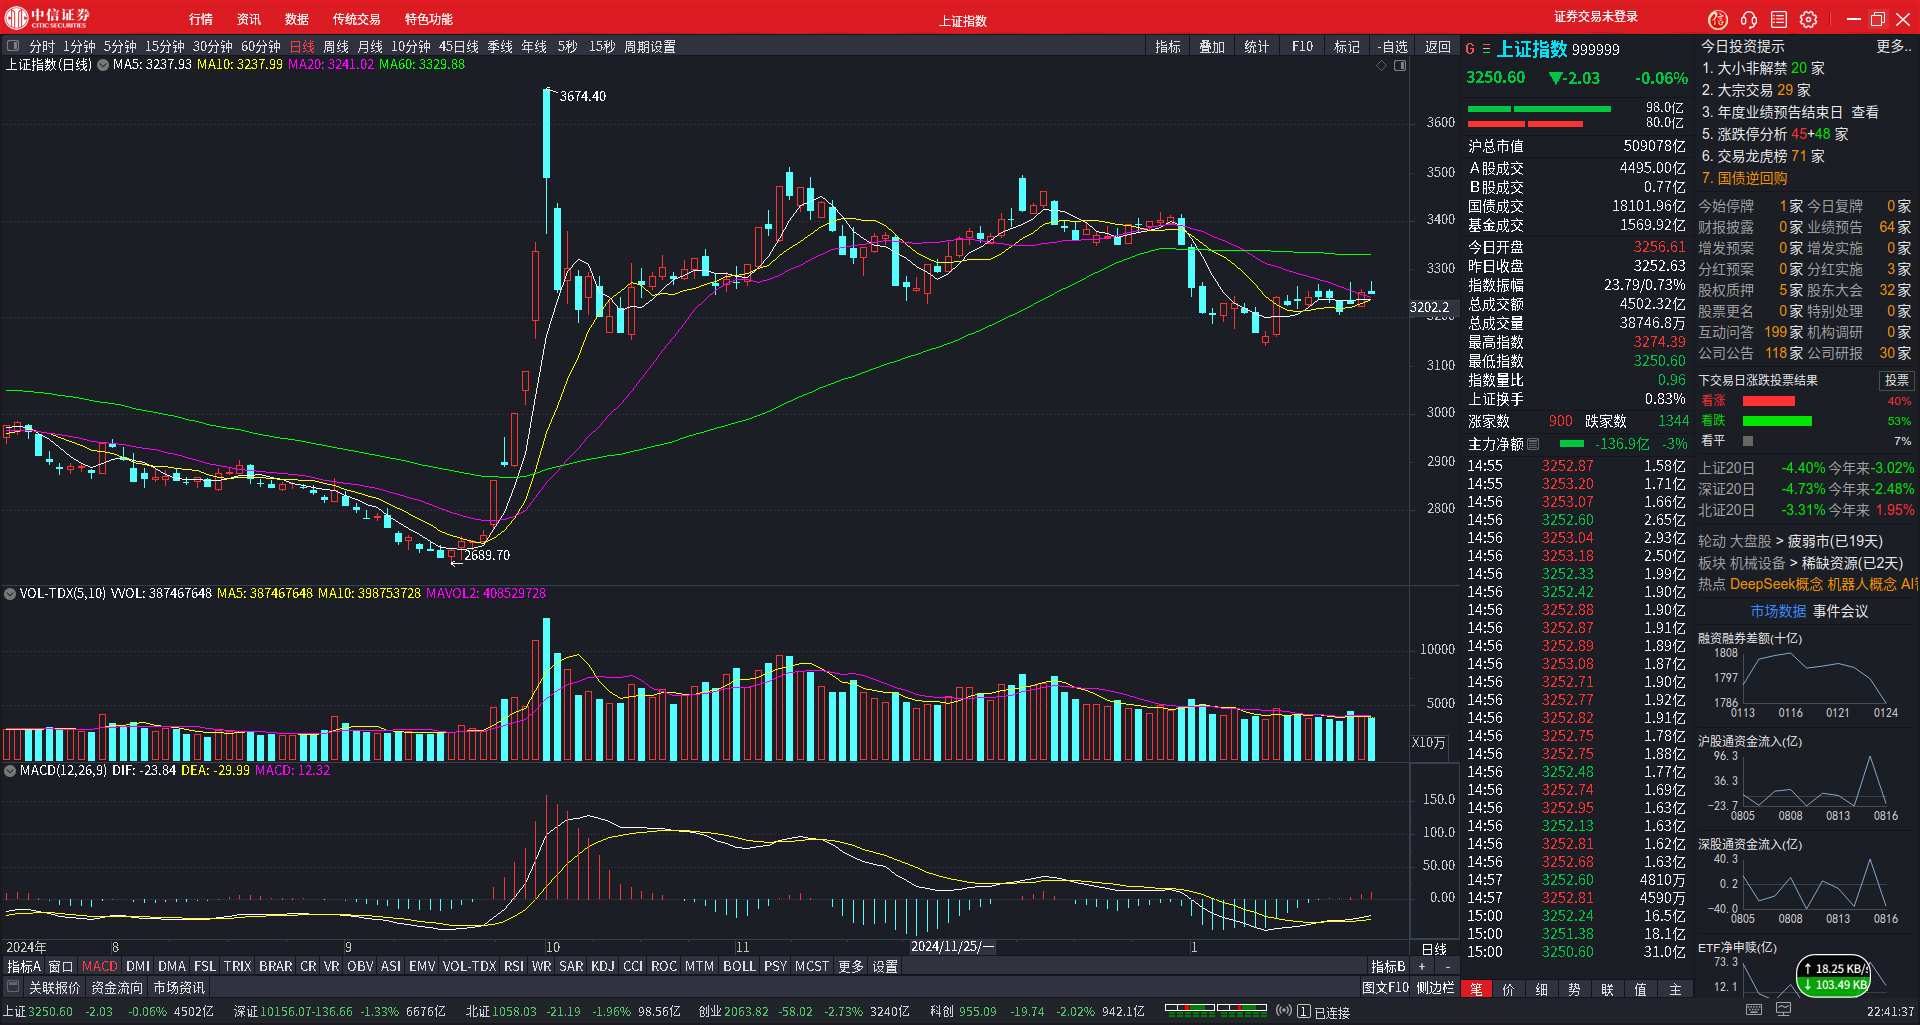Open the 叠加 overlay dropdown
Image resolution: width=1920 pixels, height=1025 pixels.
pyautogui.click(x=1212, y=47)
